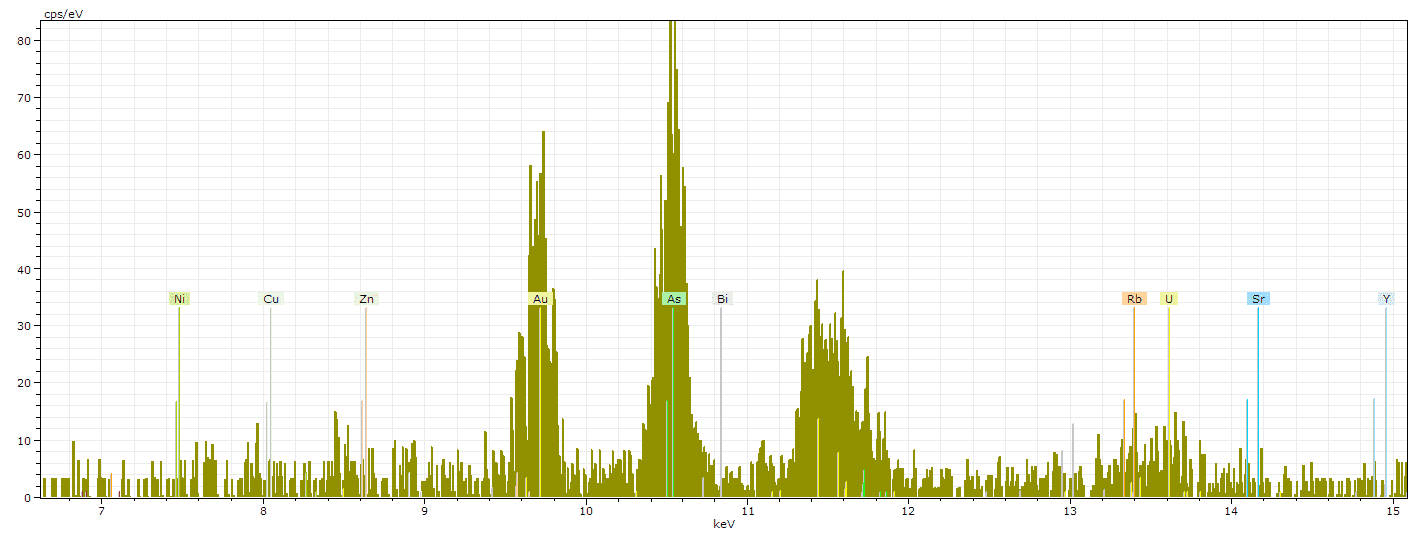1418x535 pixels.
Task: Select the Bi element label
Action: click(x=722, y=299)
